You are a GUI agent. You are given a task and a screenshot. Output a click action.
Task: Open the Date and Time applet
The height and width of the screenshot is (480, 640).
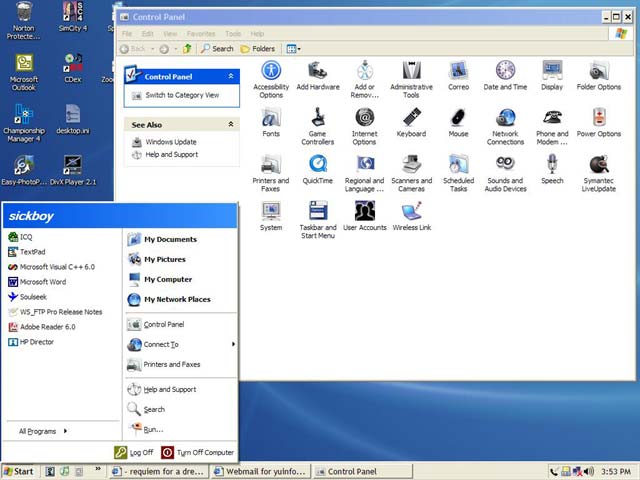(x=505, y=76)
